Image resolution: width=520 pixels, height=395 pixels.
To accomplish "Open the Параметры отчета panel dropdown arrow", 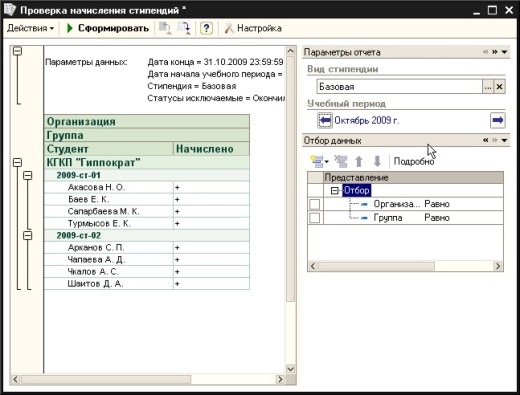I will (504, 52).
